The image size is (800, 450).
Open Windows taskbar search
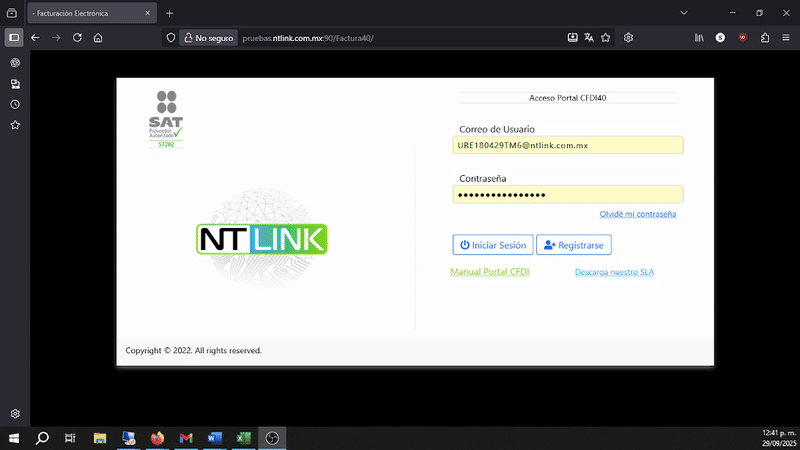[42, 438]
